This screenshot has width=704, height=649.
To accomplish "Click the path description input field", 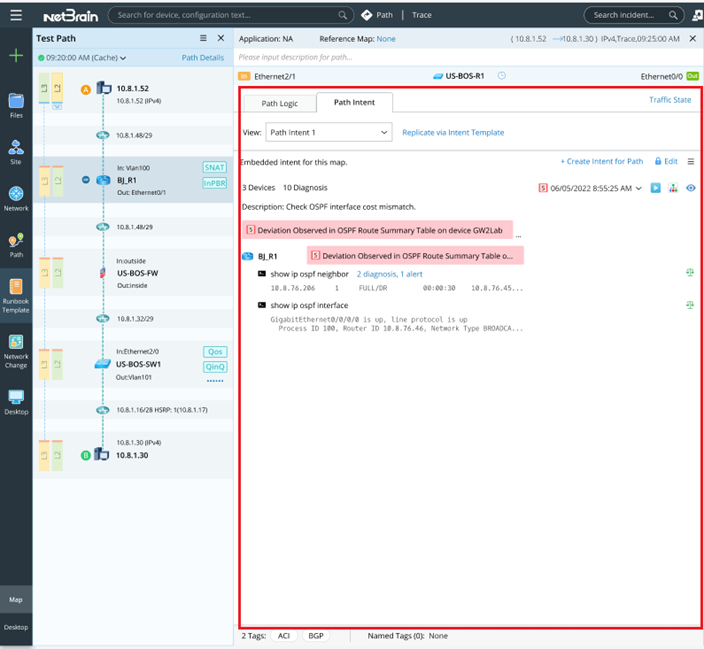I will (467, 57).
